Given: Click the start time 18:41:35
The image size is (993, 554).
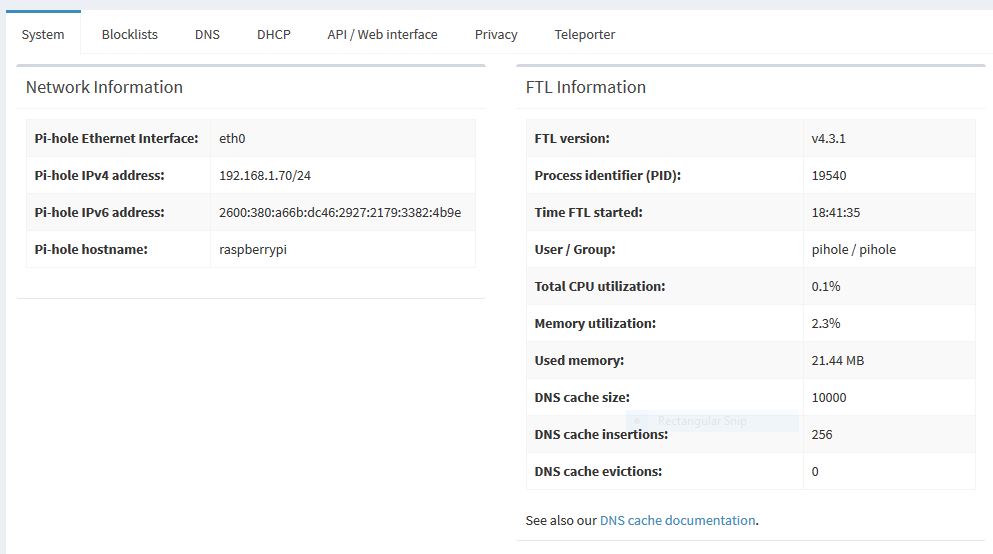Looking at the screenshot, I should pyautogui.click(x=836, y=213).
